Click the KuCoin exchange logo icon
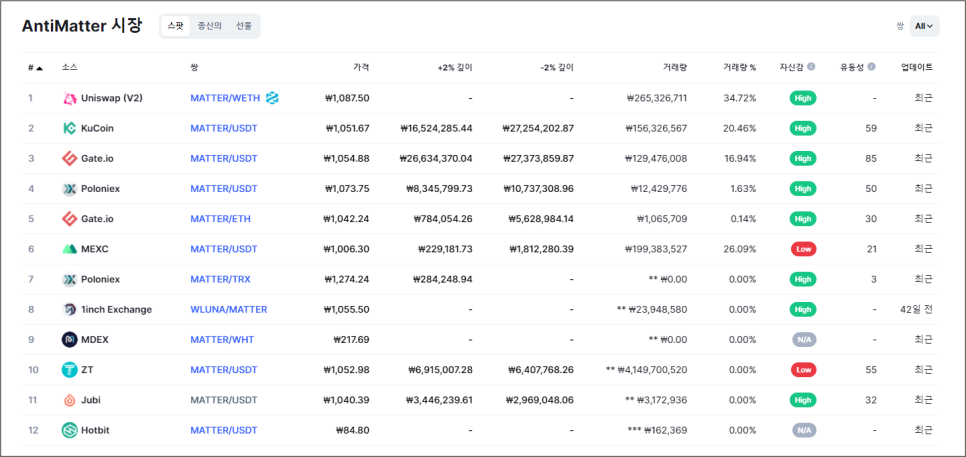Image resolution: width=966 pixels, height=457 pixels. (x=70, y=128)
